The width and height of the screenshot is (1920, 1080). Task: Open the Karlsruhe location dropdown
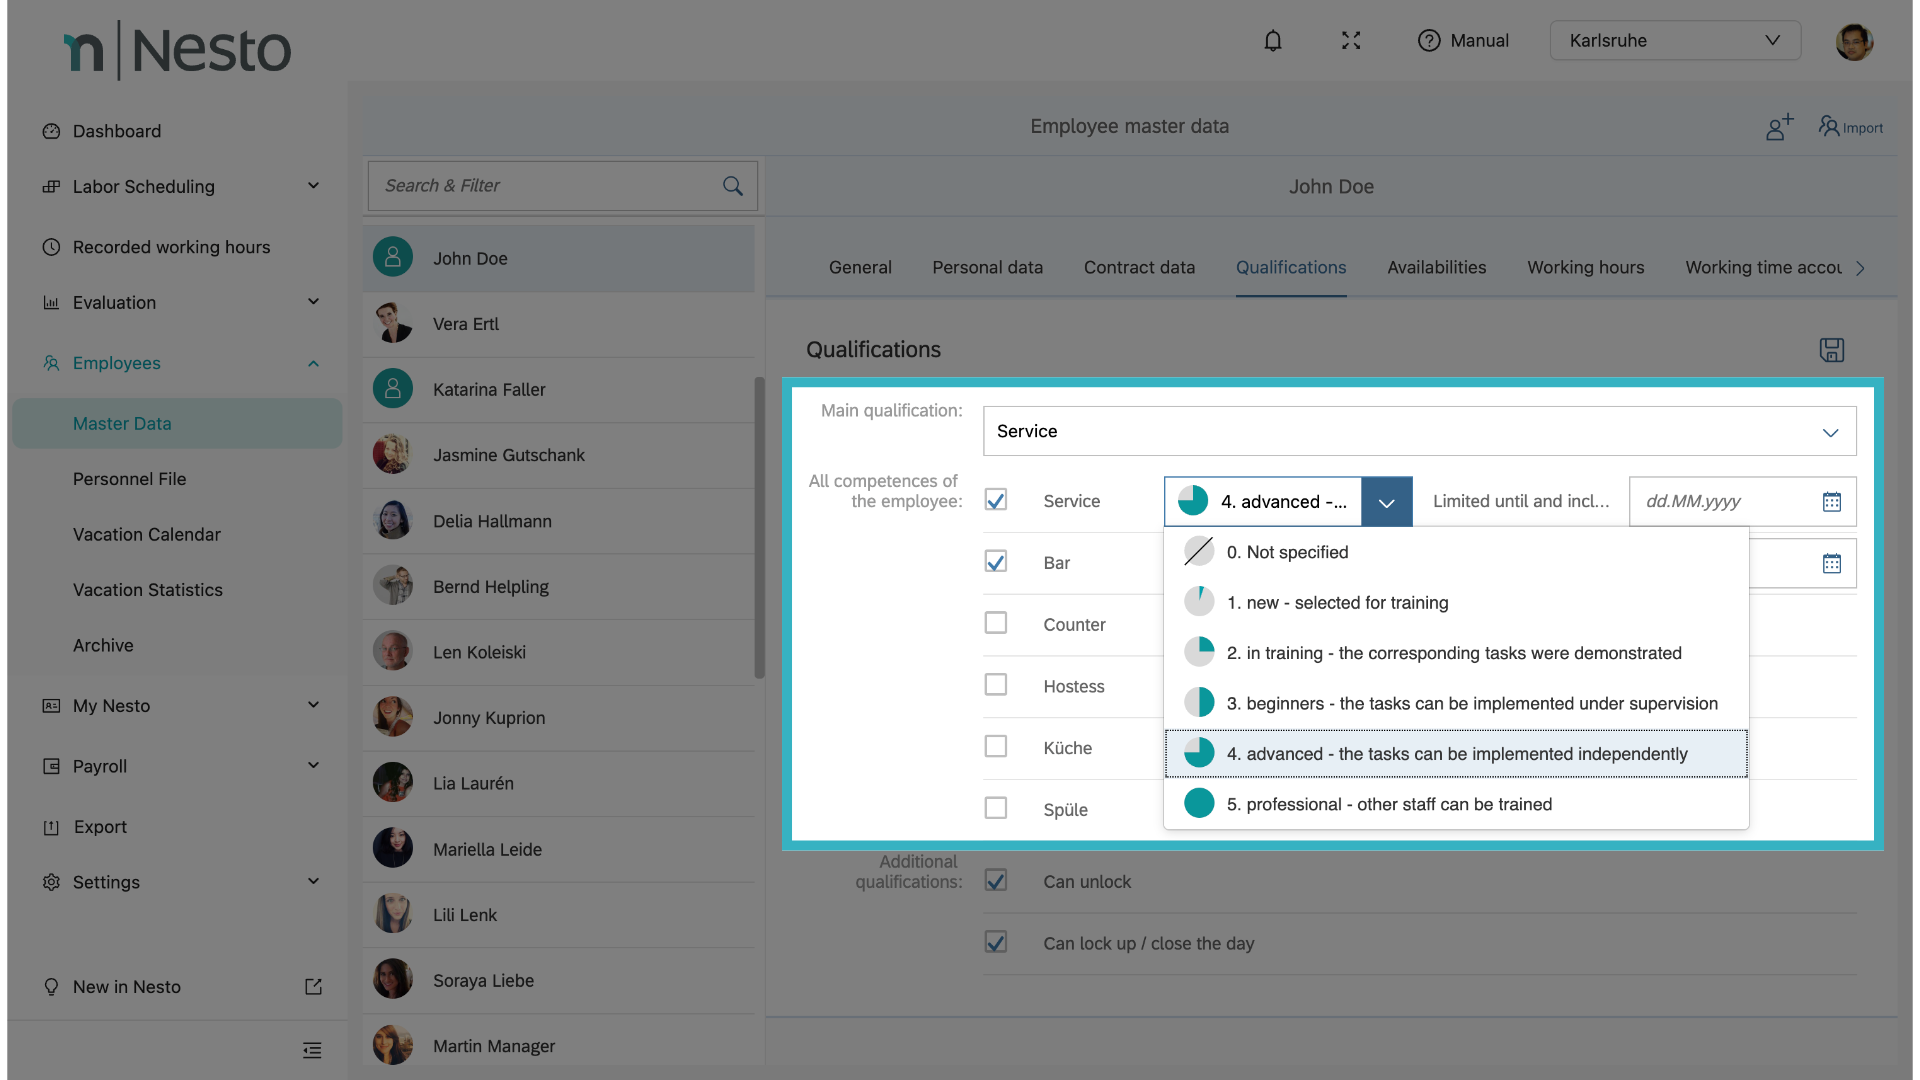(x=1675, y=41)
